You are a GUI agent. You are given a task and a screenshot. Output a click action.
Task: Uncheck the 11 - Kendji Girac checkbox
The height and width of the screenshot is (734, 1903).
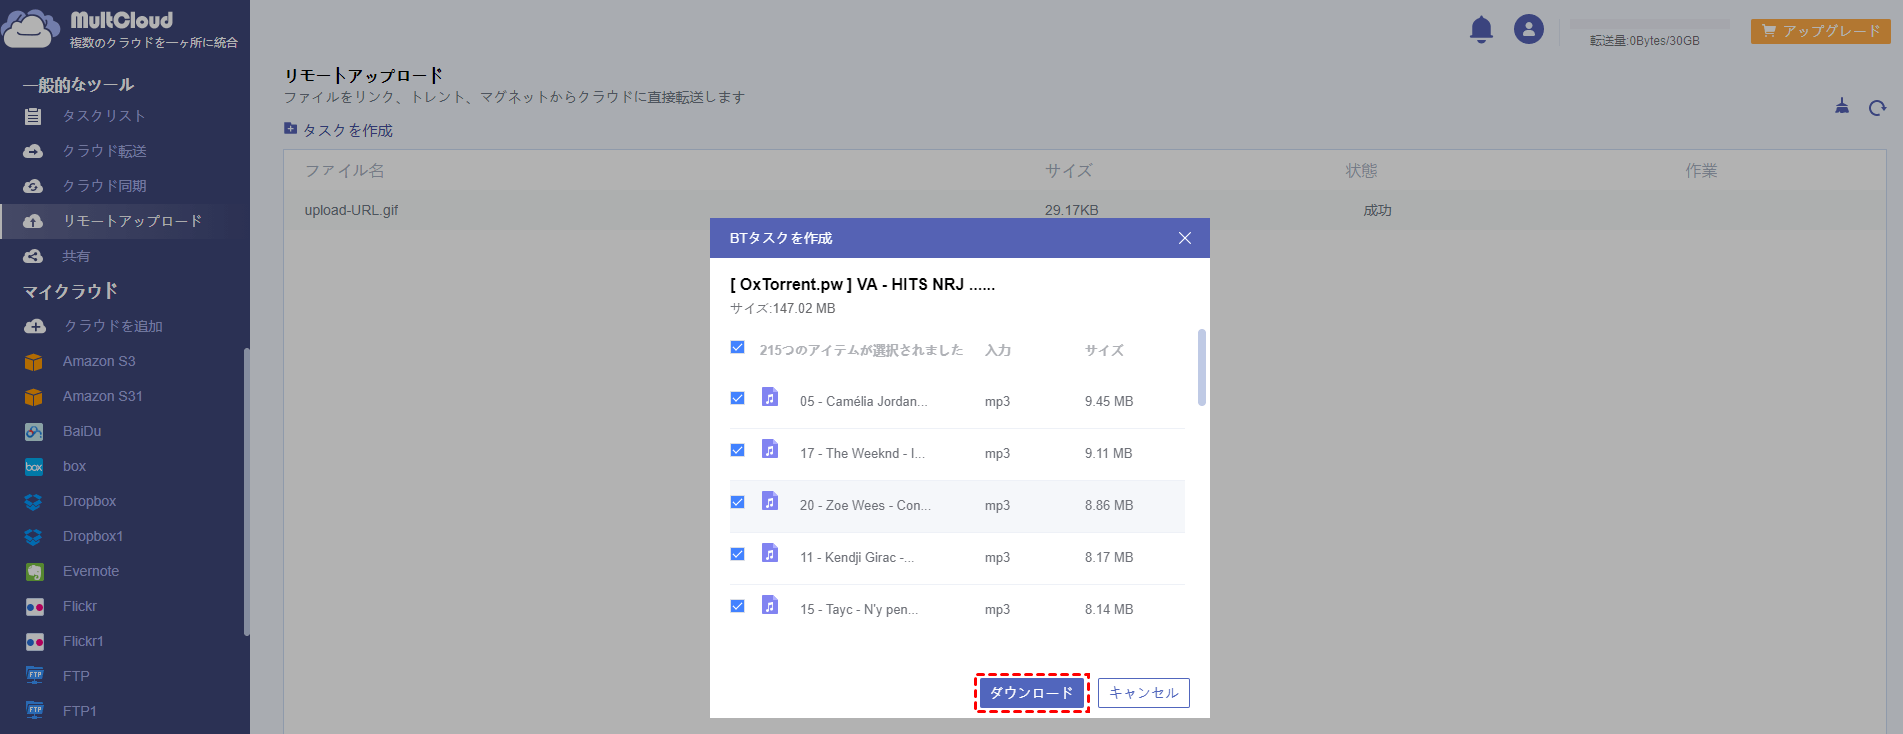737,554
